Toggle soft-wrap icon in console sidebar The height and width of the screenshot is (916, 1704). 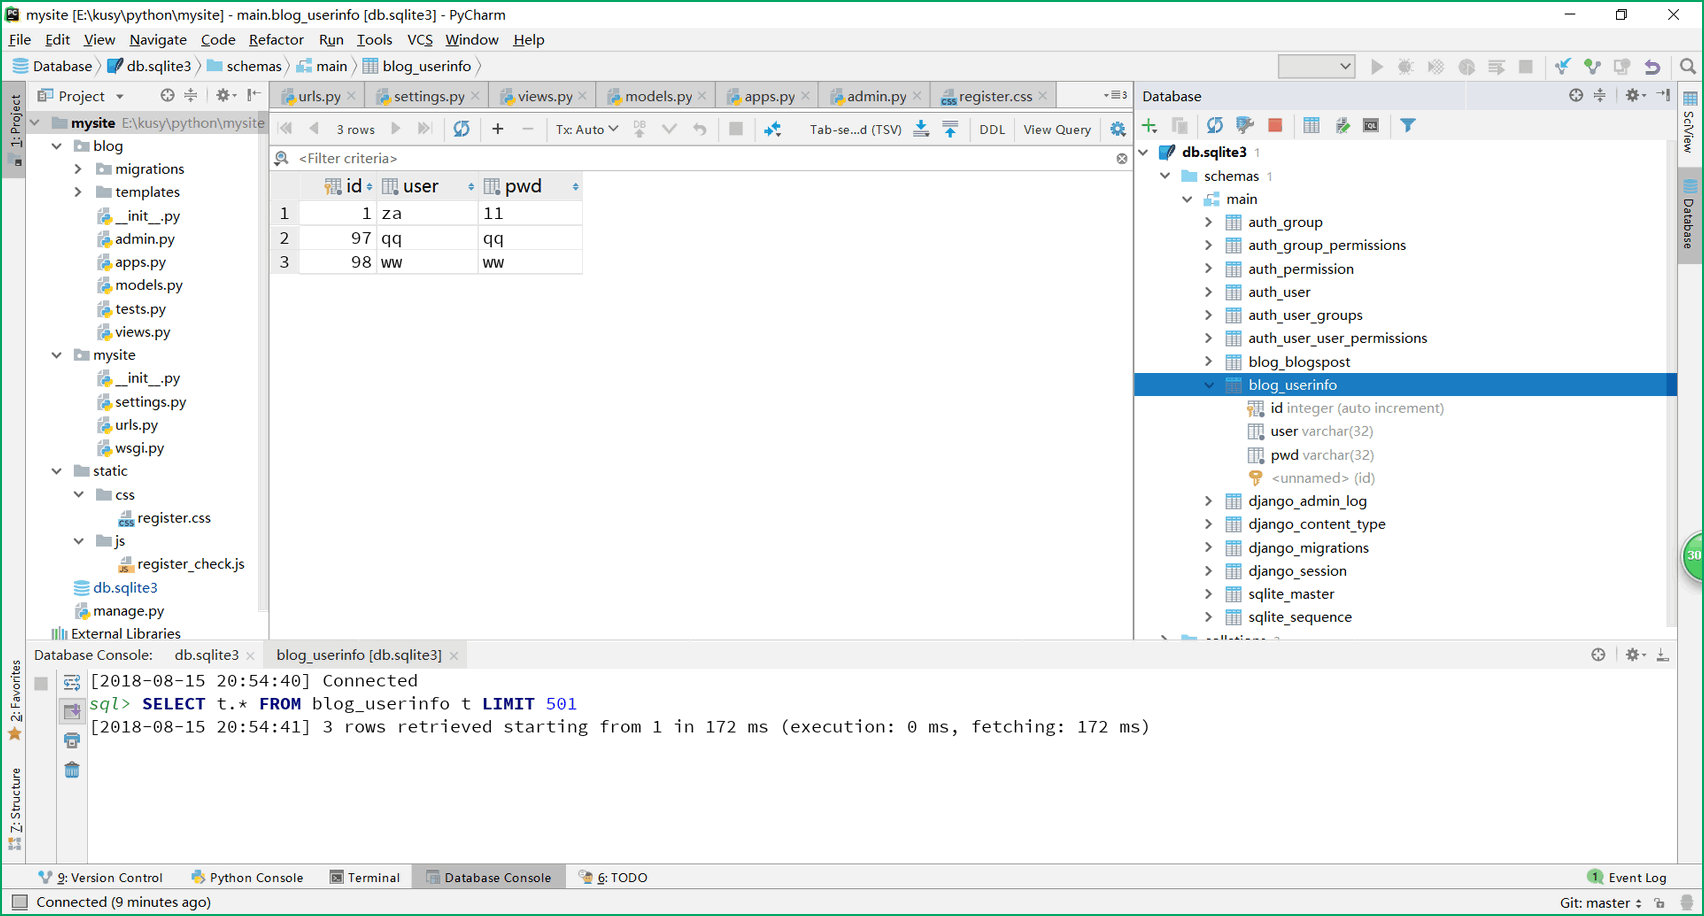(72, 683)
